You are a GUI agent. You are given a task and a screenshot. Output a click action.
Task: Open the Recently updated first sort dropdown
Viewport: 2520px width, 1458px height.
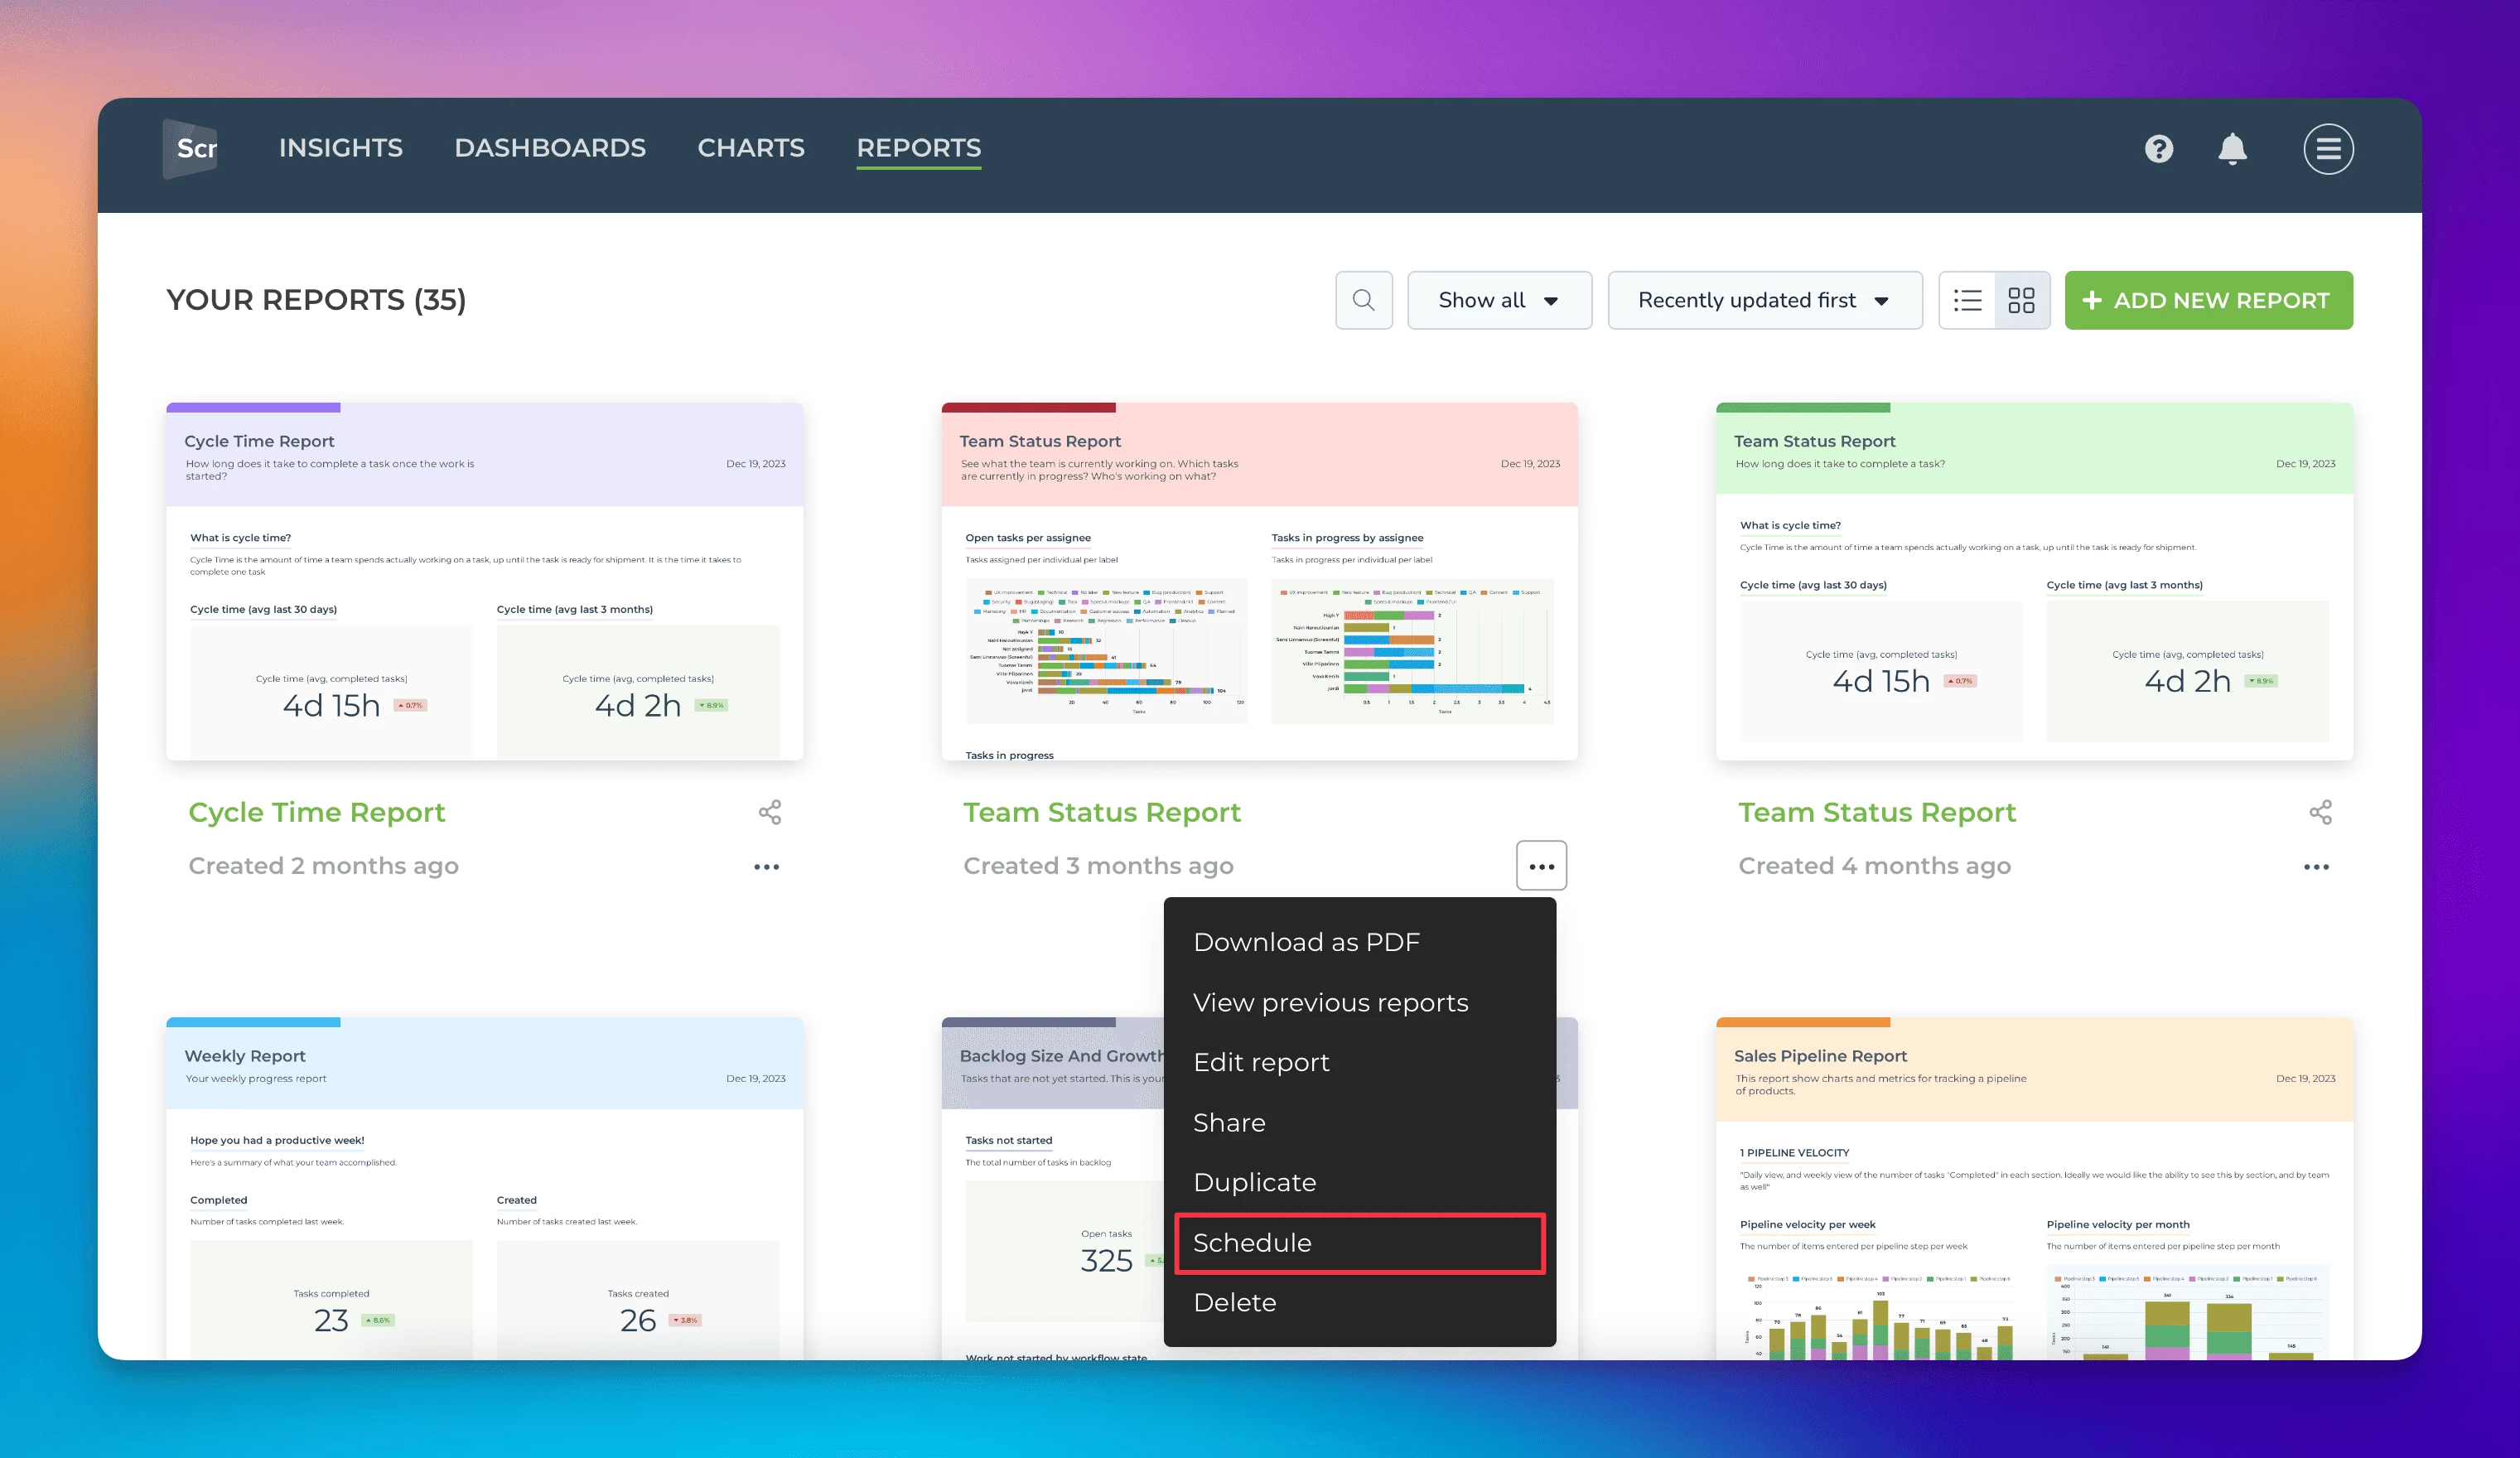(x=1764, y=300)
